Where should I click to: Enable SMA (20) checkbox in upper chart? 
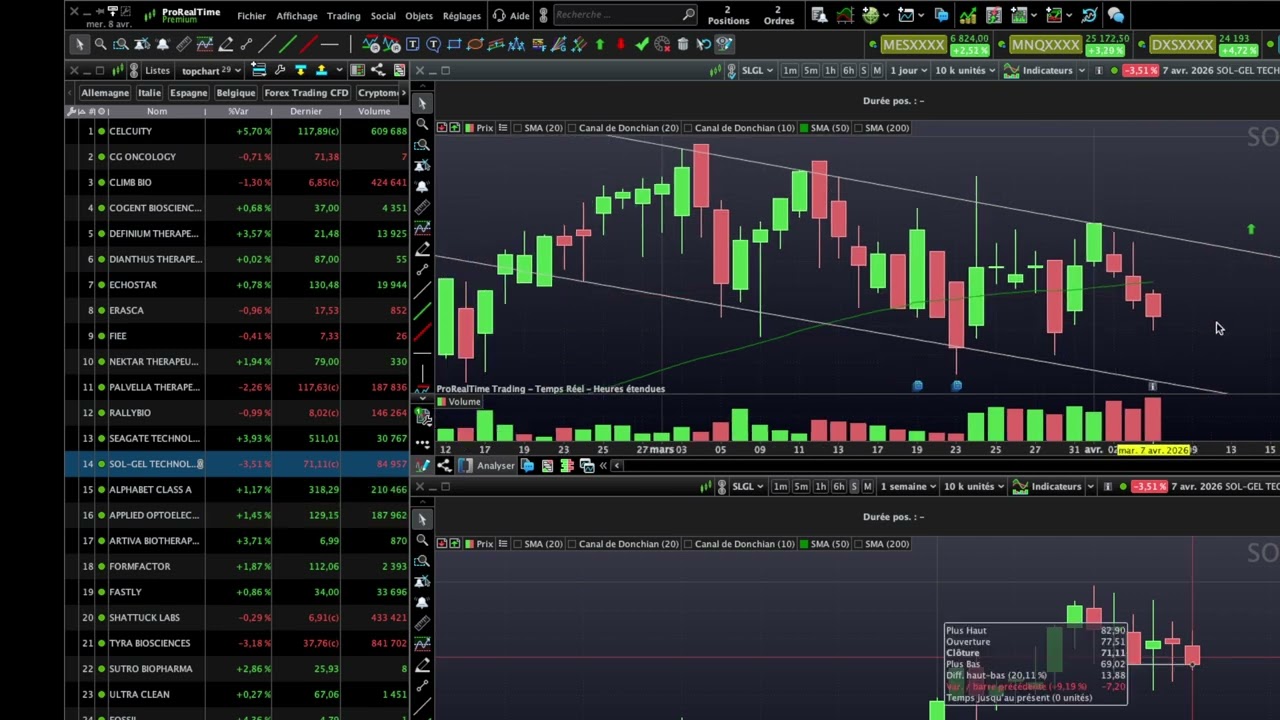(518, 128)
